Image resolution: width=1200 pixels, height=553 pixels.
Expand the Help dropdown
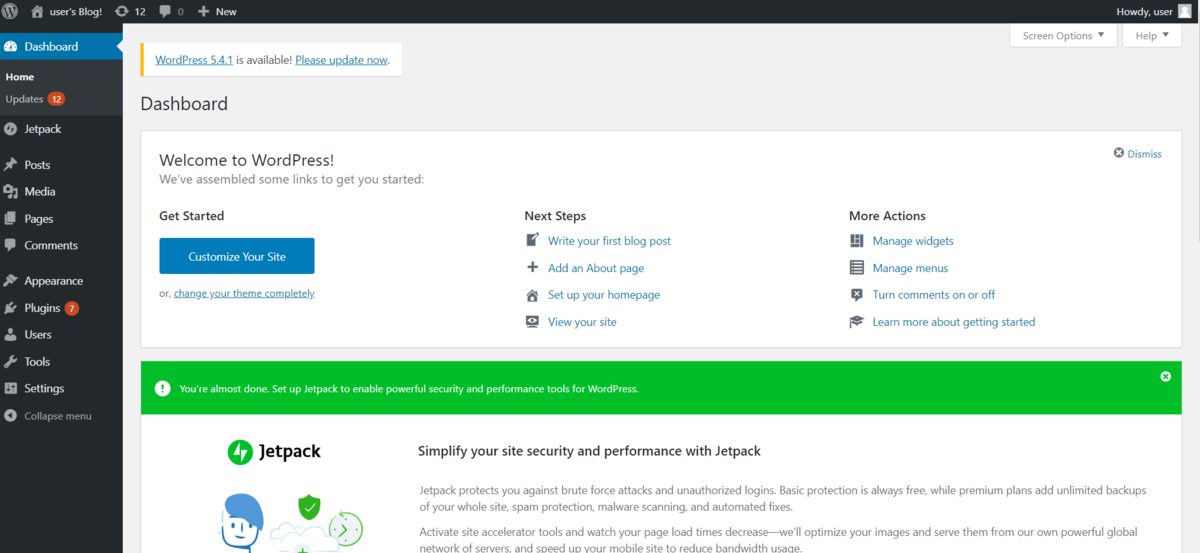pyautogui.click(x=1152, y=35)
